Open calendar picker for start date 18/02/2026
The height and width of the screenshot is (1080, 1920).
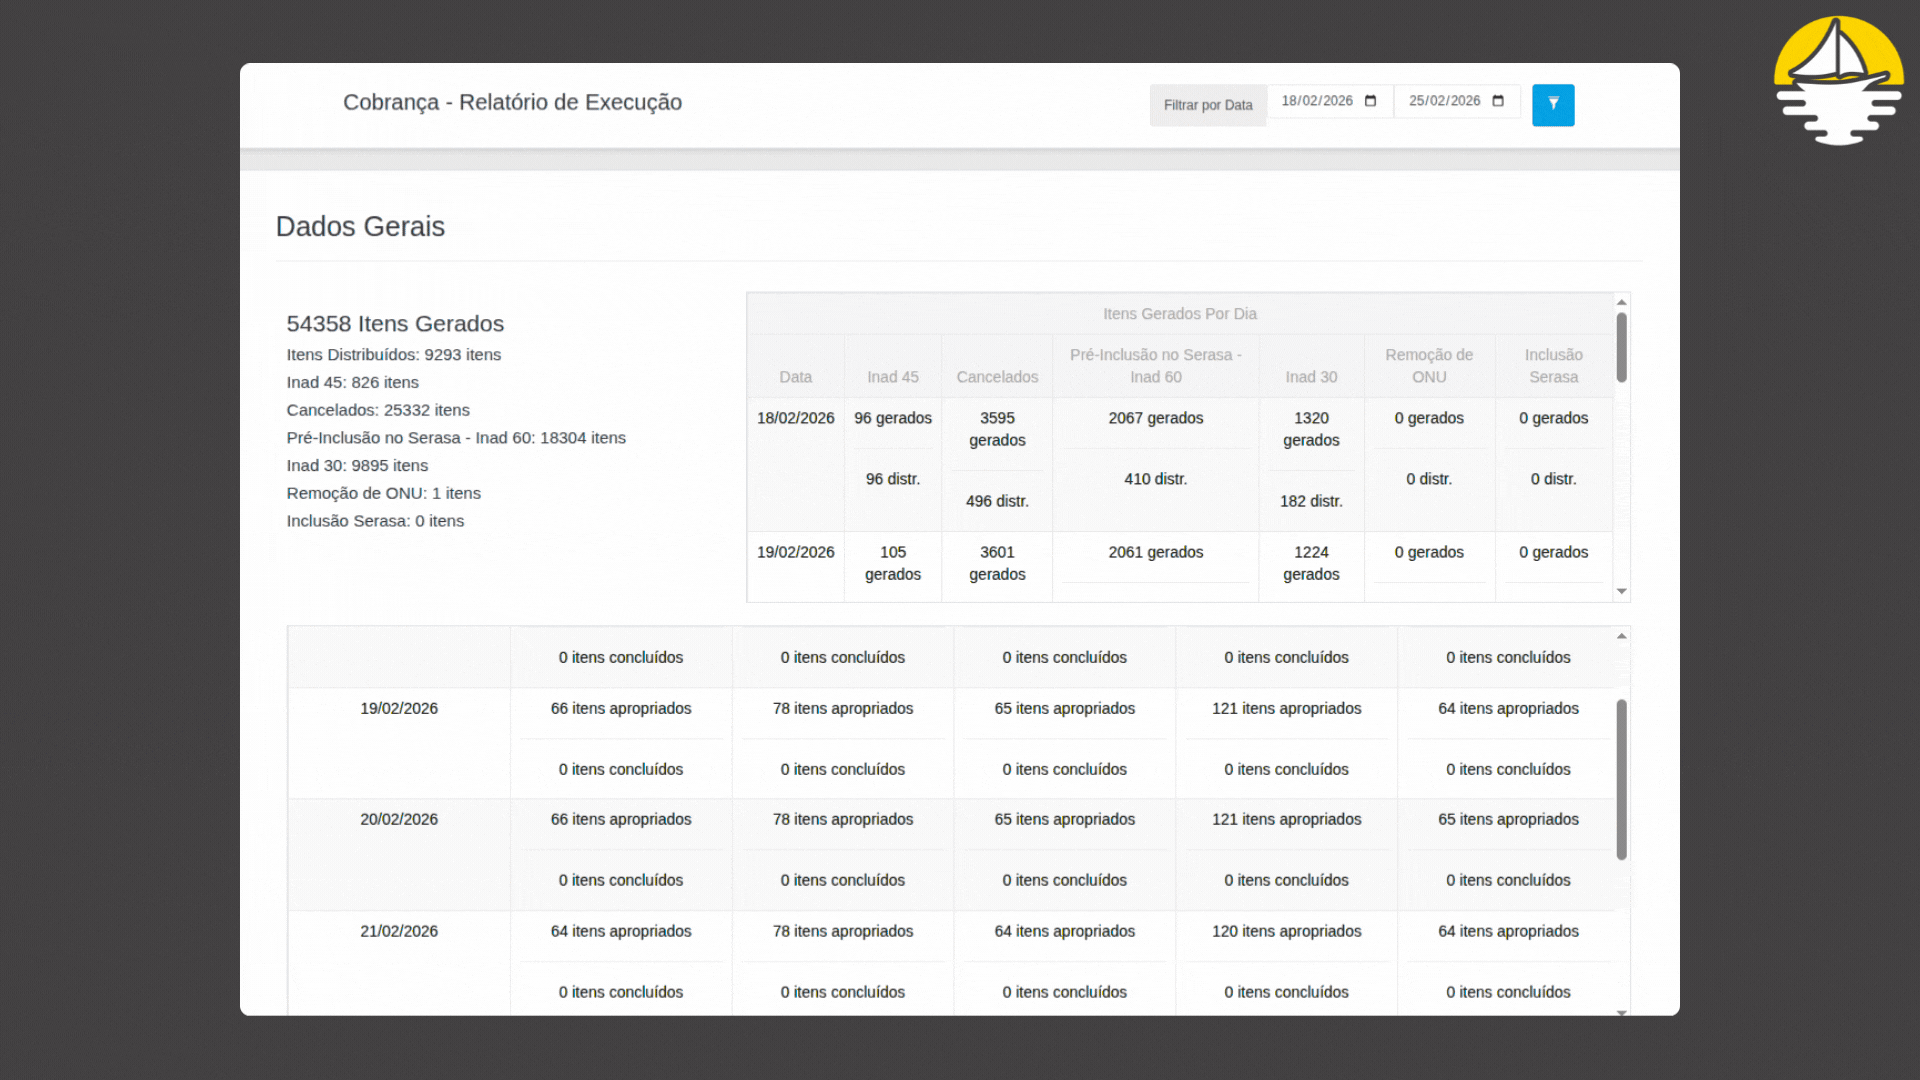[1370, 101]
